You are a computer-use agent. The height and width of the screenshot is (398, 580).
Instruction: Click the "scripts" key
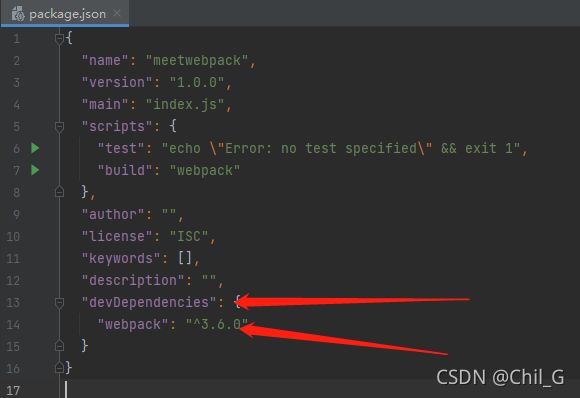(x=117, y=127)
